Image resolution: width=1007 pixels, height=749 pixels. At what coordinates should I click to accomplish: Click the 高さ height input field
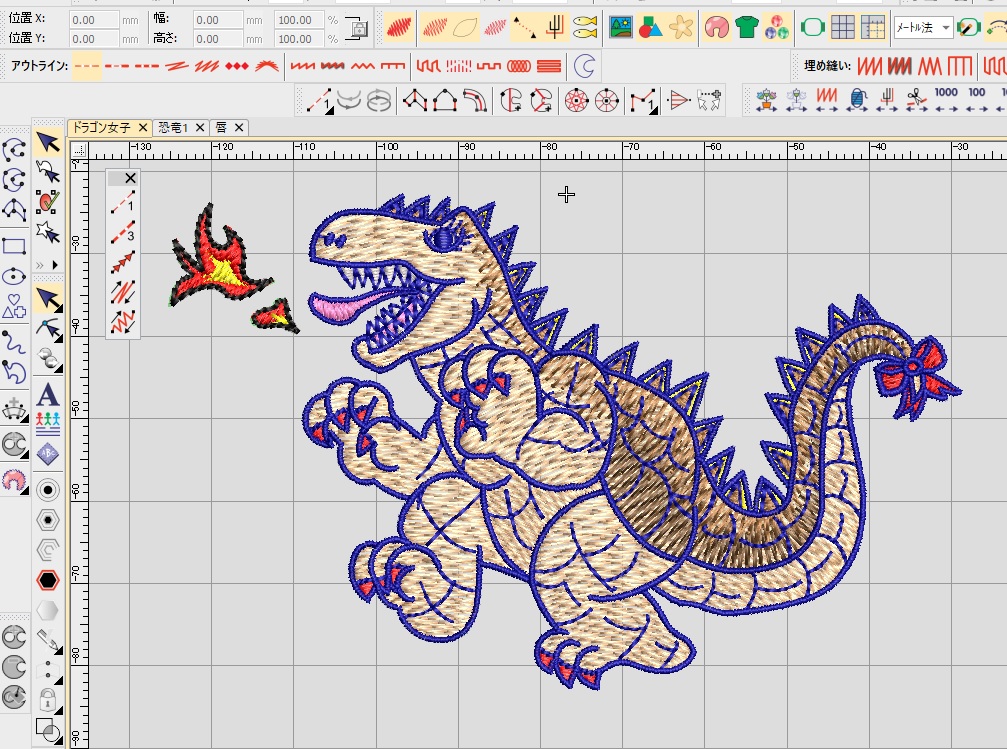coord(219,39)
